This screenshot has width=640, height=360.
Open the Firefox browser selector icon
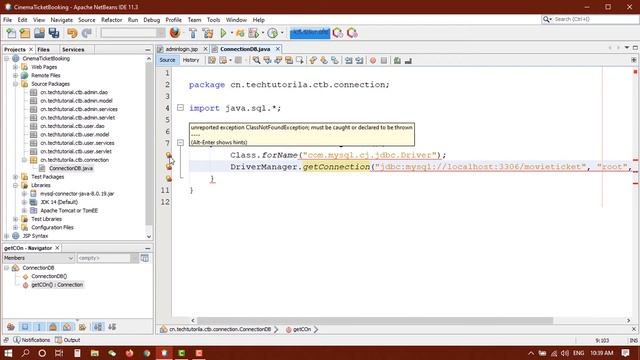[175, 33]
